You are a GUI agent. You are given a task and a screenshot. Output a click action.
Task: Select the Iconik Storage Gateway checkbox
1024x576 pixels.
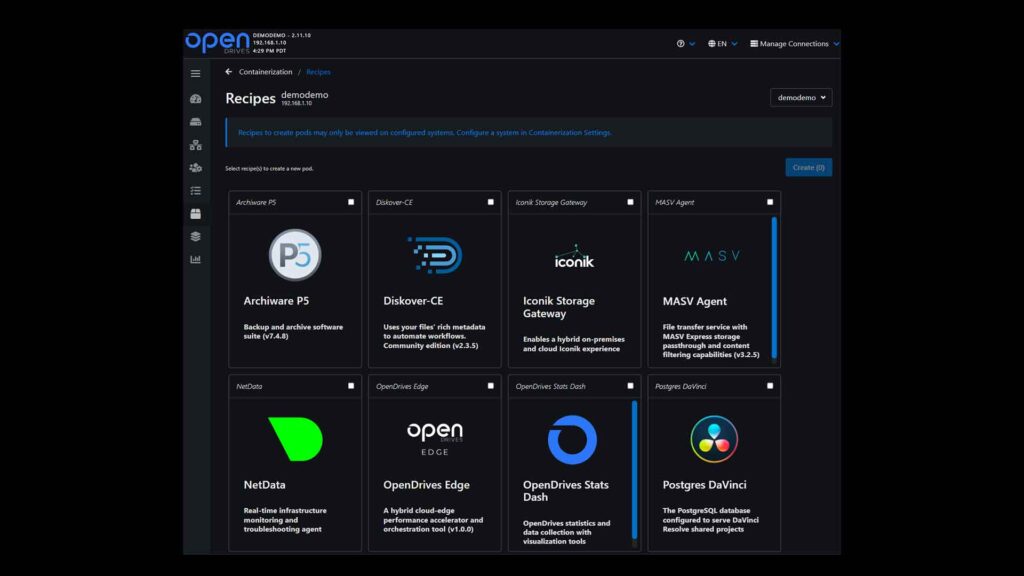click(x=630, y=202)
